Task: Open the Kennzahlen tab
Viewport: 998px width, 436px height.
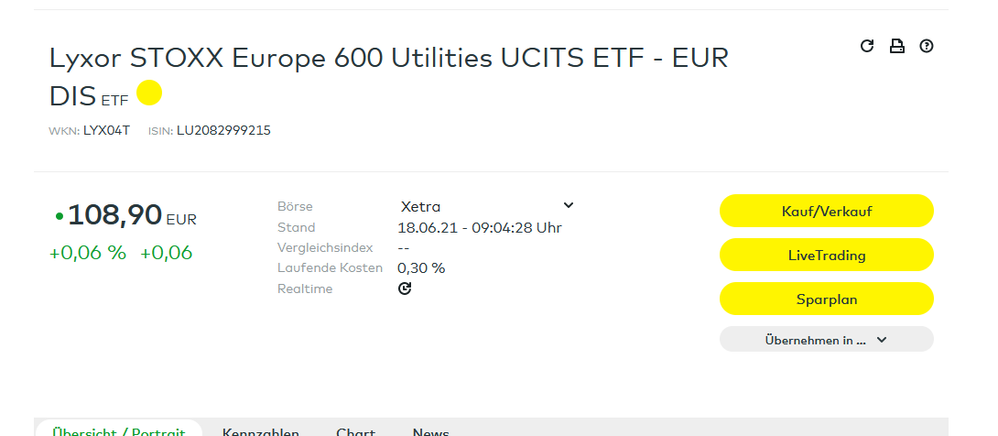Action: (260, 432)
